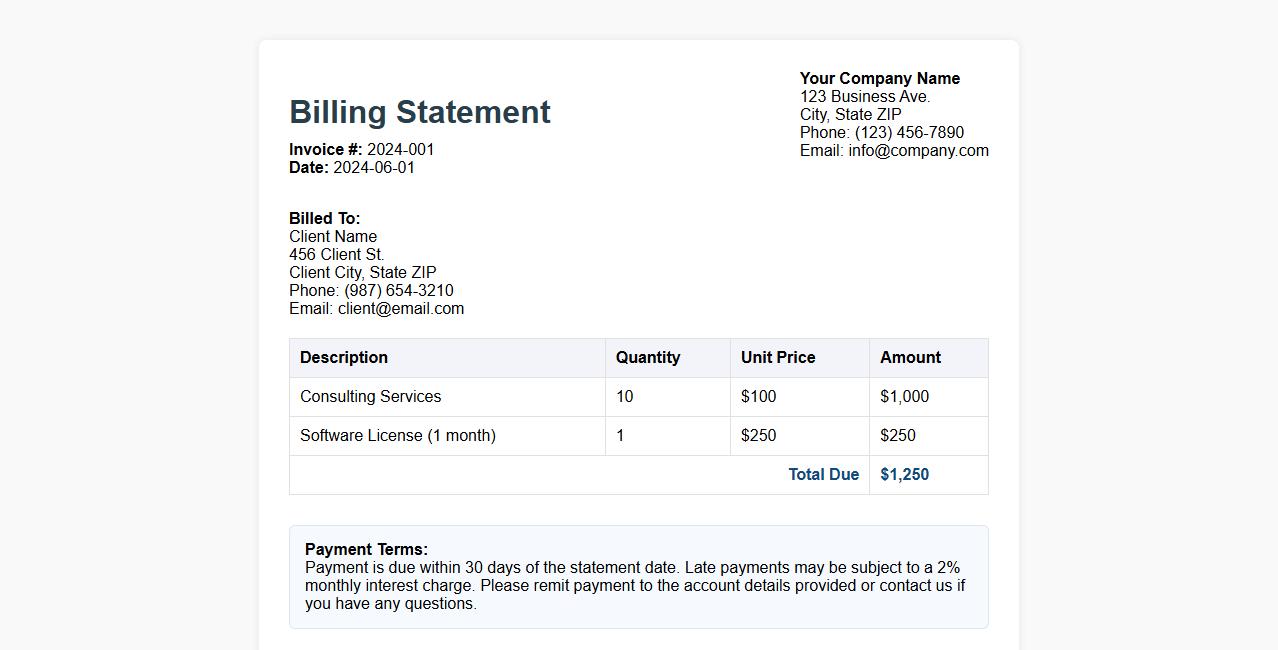Click the Amount column header
Screen dimensions: 1278x650
(909, 357)
